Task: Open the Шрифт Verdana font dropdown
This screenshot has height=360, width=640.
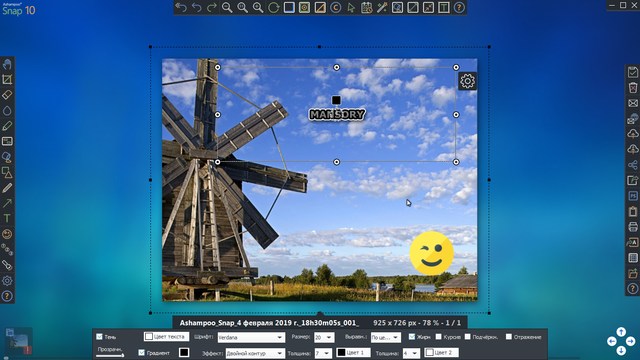Action: point(251,337)
